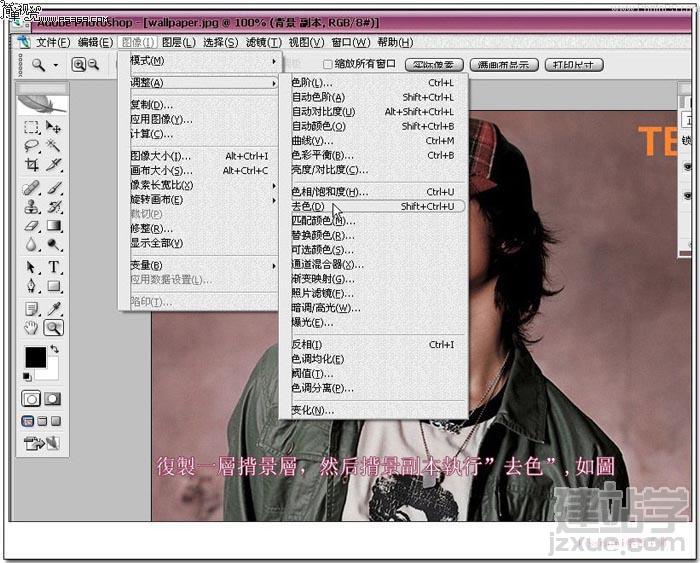Viewport: 700px width, 563px height.
Task: Toggle the 缩放所有窗口 checkbox
Action: [x=327, y=64]
